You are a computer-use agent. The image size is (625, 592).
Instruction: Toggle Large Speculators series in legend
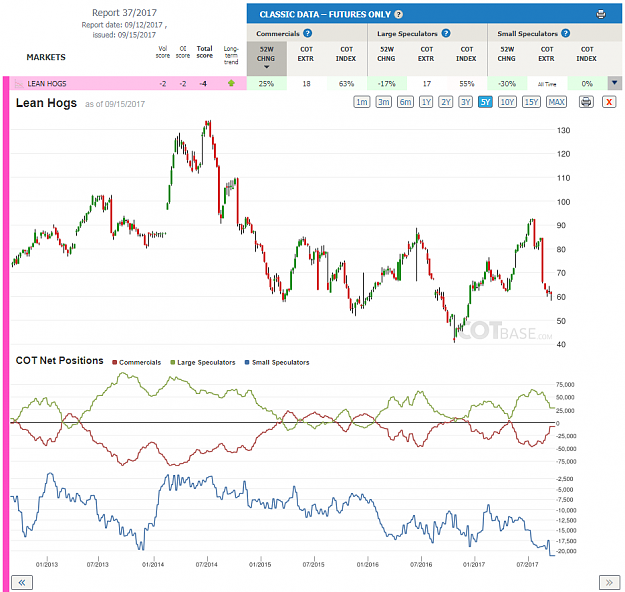point(203,362)
